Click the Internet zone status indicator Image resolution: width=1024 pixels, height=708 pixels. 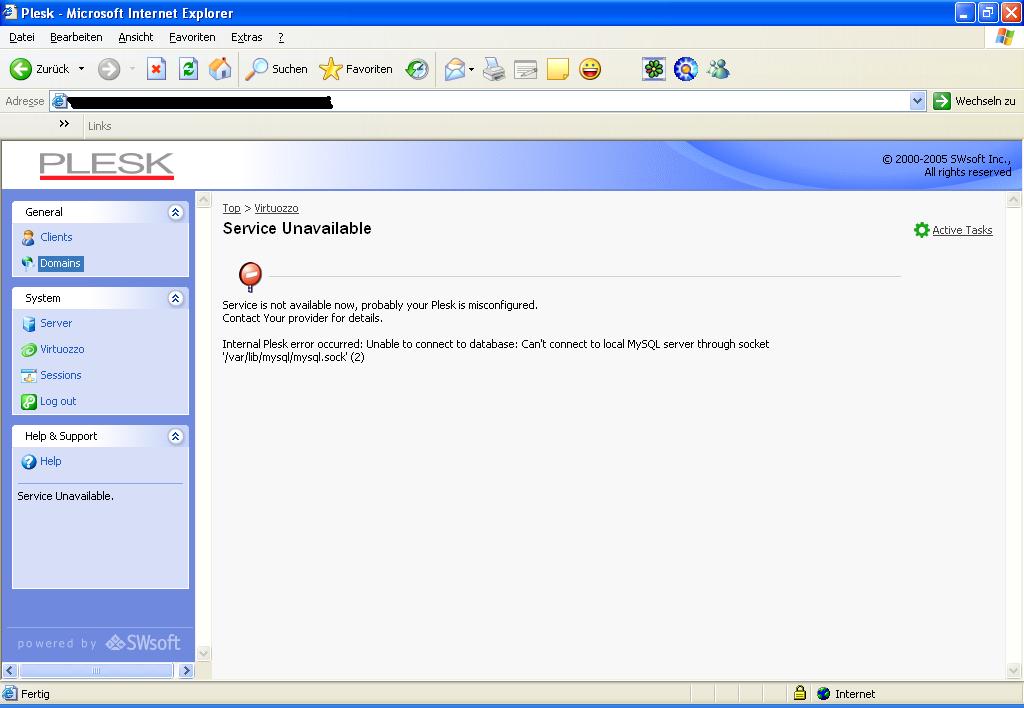[846, 694]
